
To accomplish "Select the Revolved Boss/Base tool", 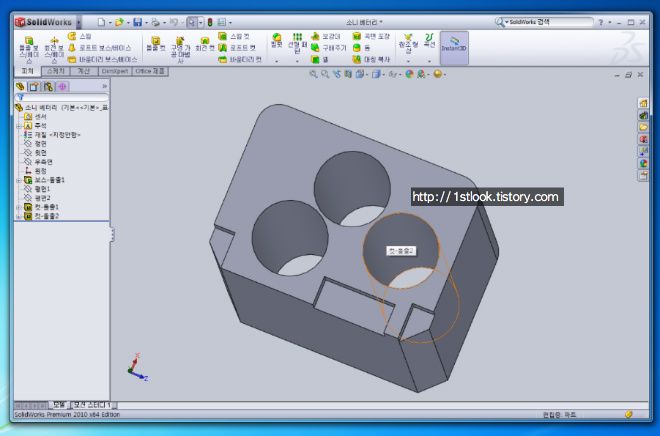I will click(54, 50).
